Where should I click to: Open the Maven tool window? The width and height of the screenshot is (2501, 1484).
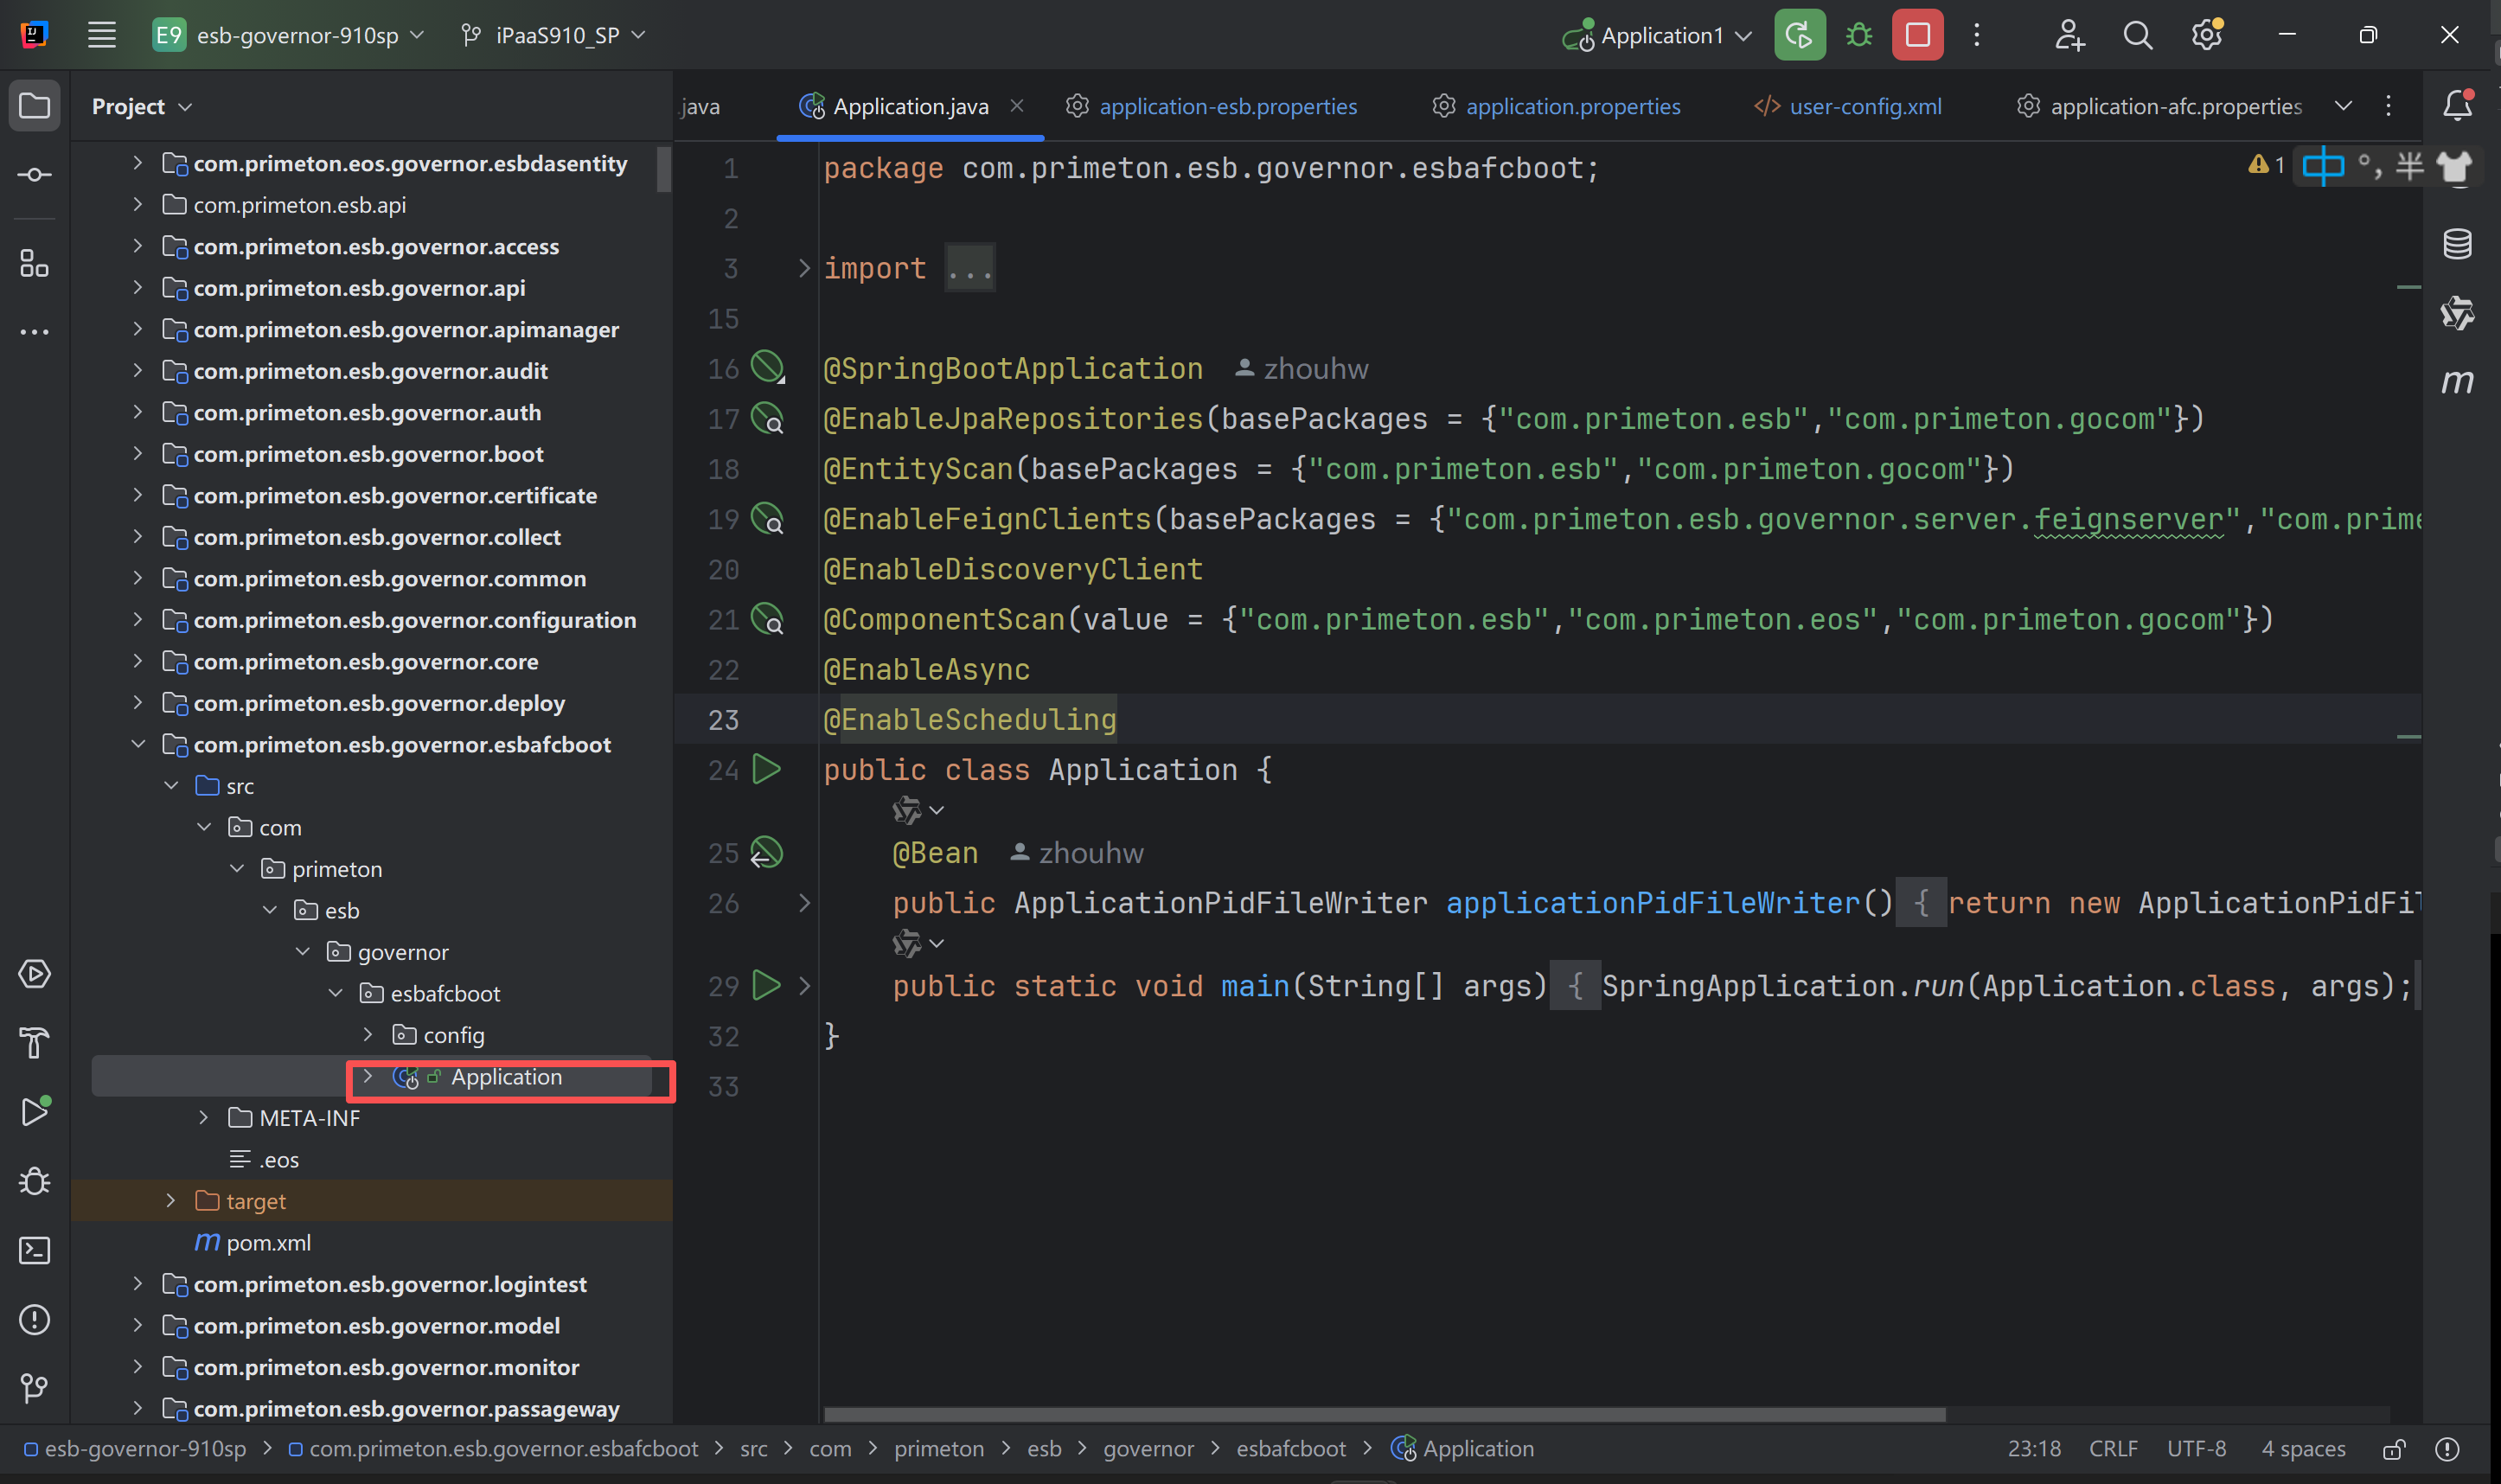2457,381
